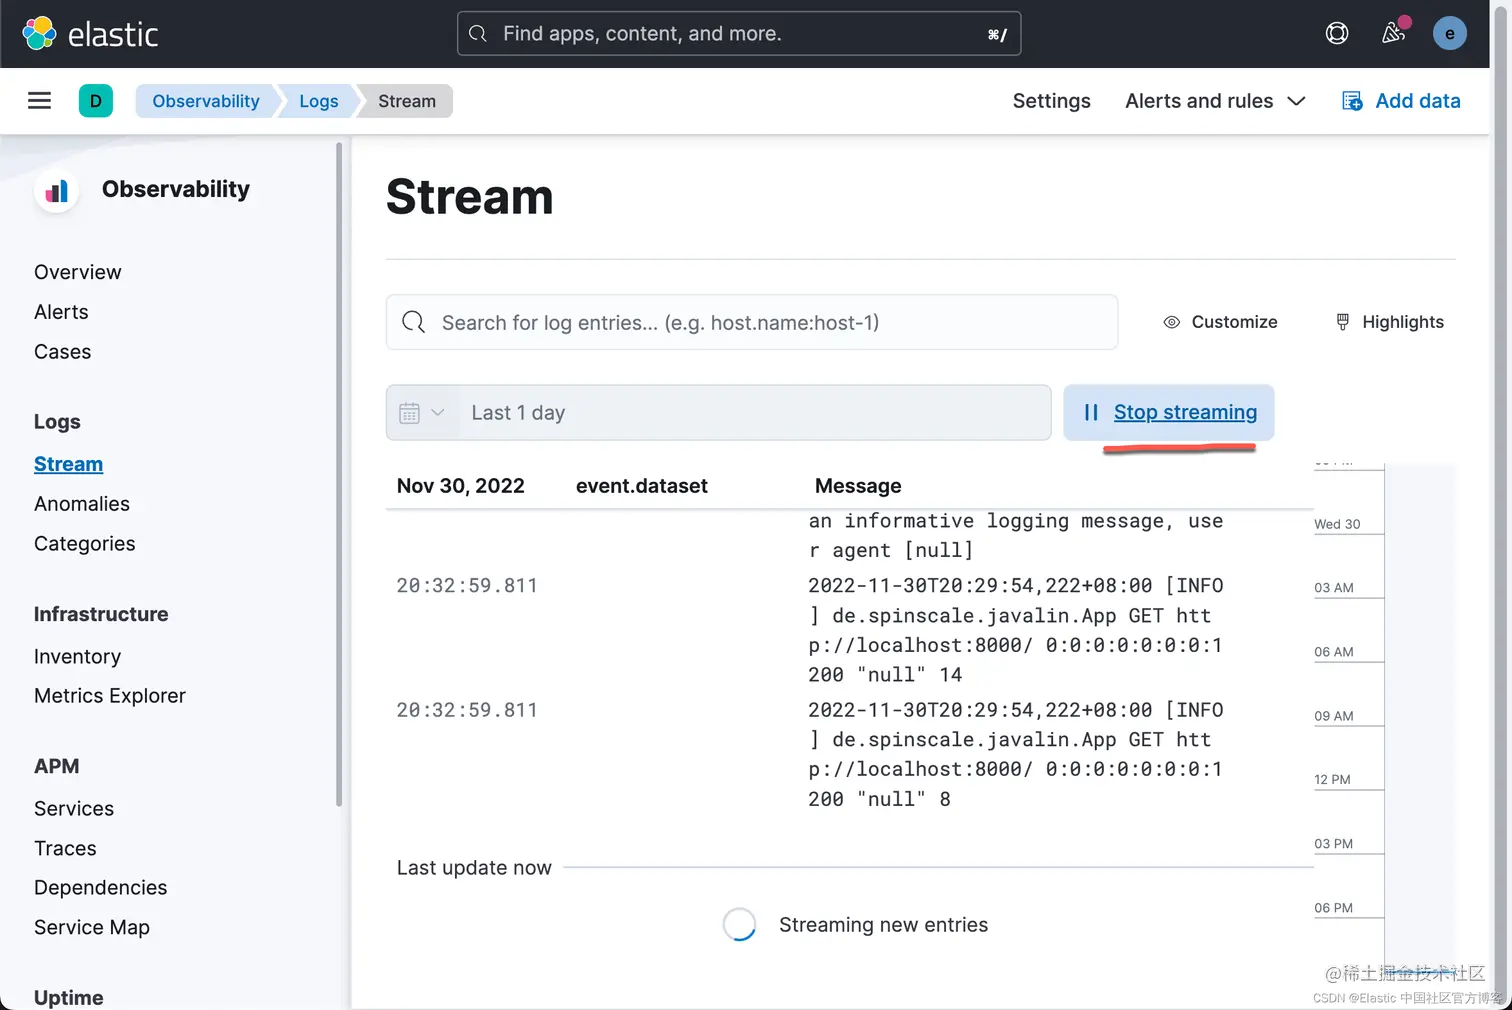The width and height of the screenshot is (1512, 1010).
Task: Click the Logs section heading in sidebar
Action: click(57, 422)
